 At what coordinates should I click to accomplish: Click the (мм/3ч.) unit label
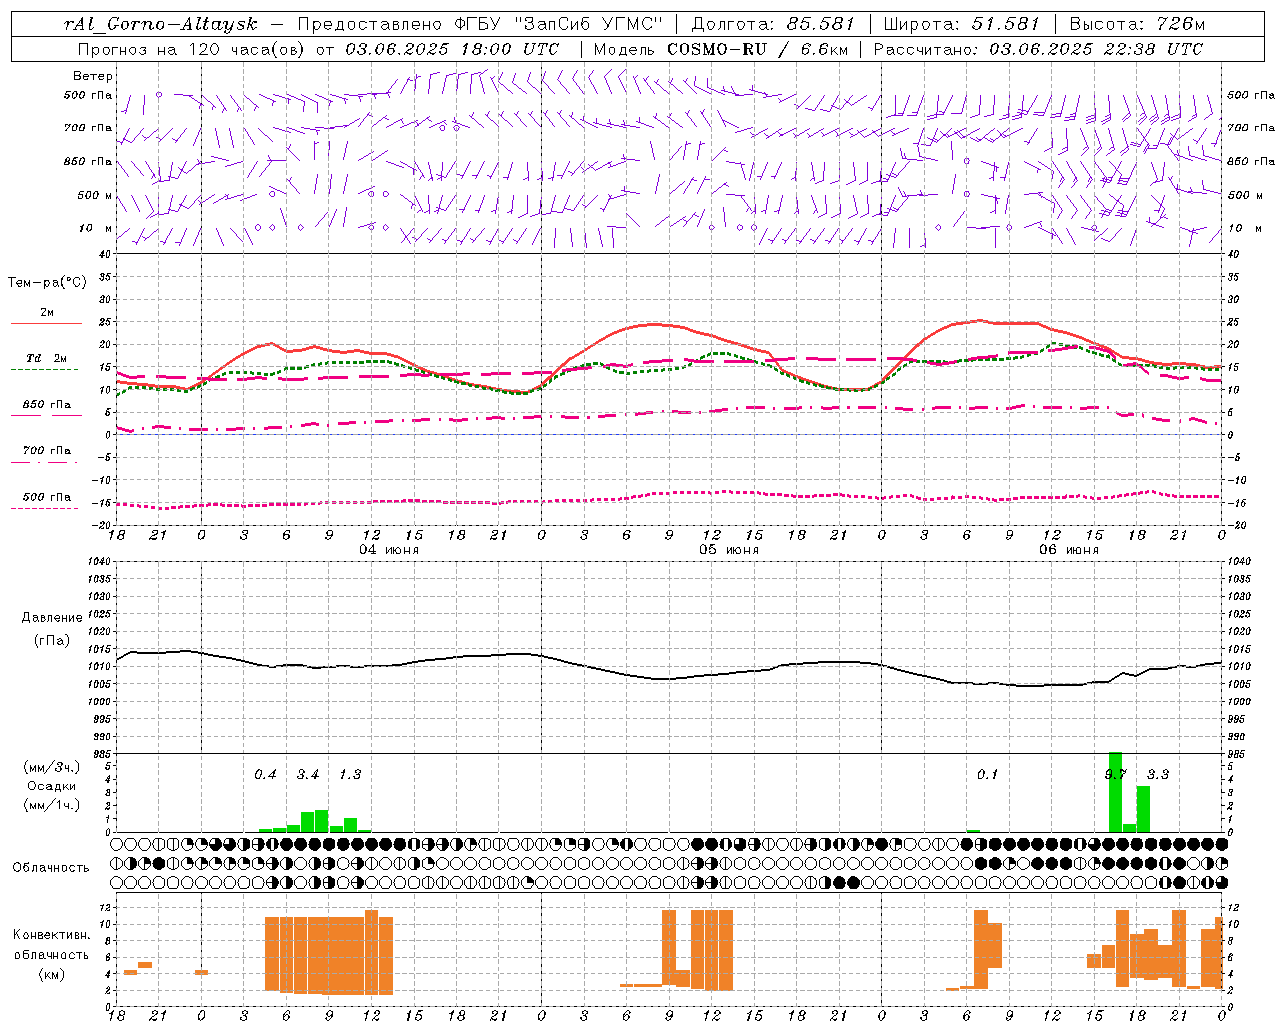[x=51, y=767]
